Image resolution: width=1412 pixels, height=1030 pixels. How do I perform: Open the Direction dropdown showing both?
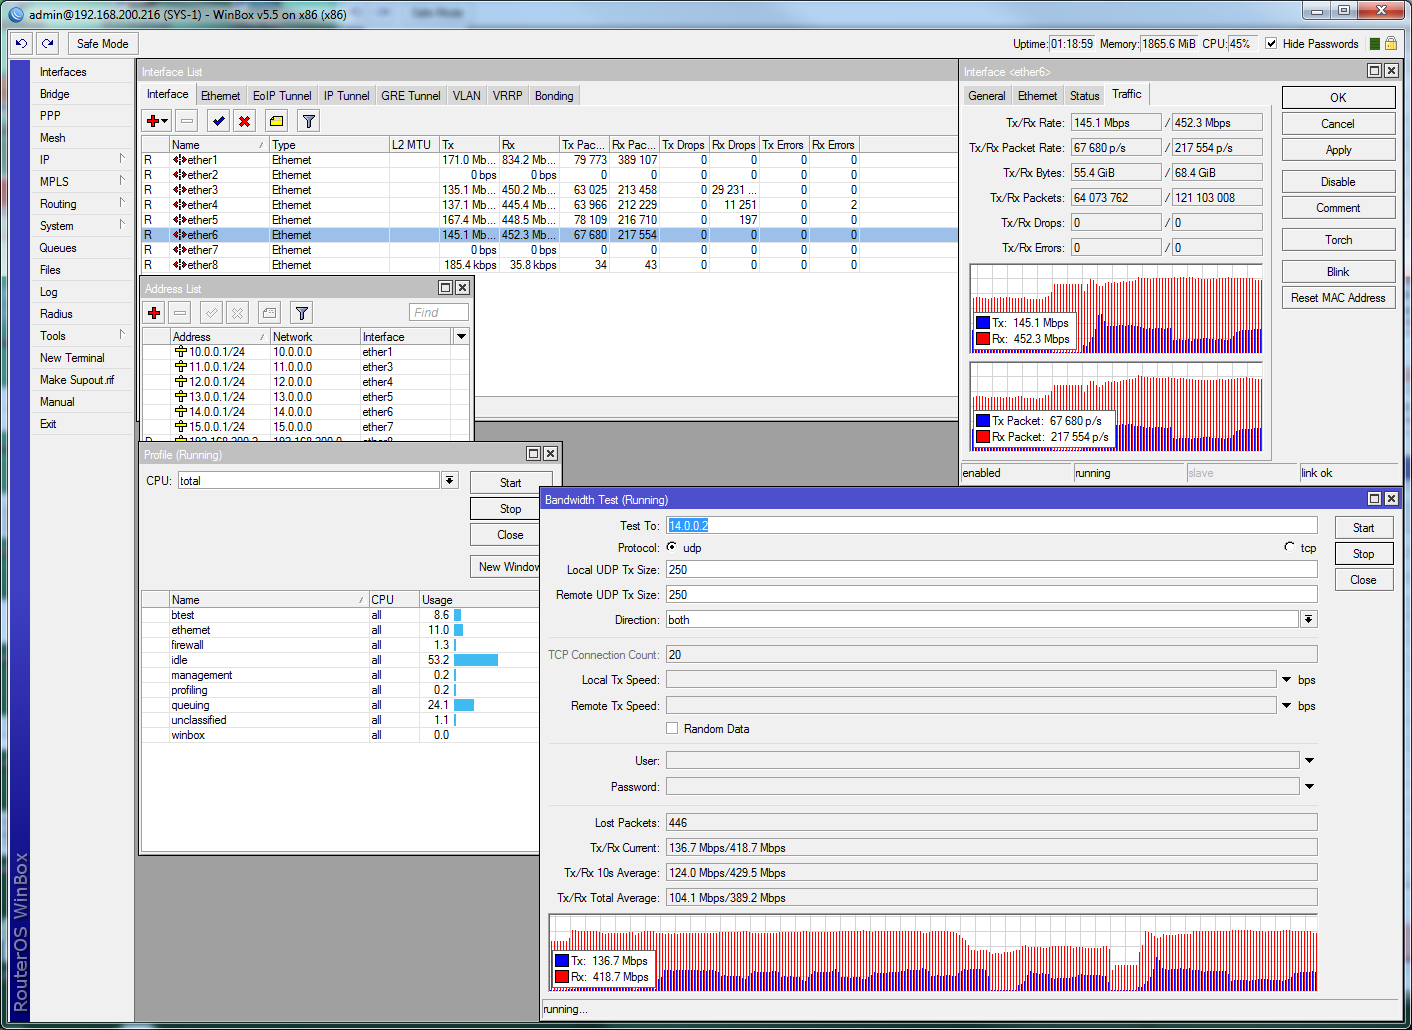point(1308,619)
